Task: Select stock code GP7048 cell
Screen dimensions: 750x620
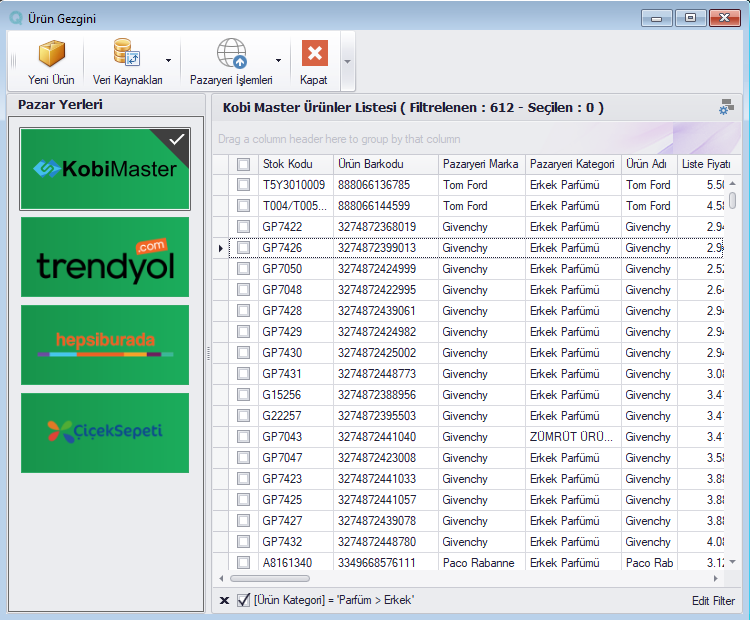Action: tap(296, 290)
